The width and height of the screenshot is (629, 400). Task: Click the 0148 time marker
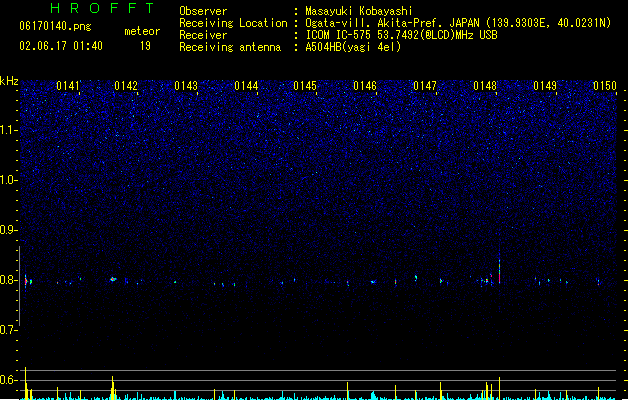(485, 86)
